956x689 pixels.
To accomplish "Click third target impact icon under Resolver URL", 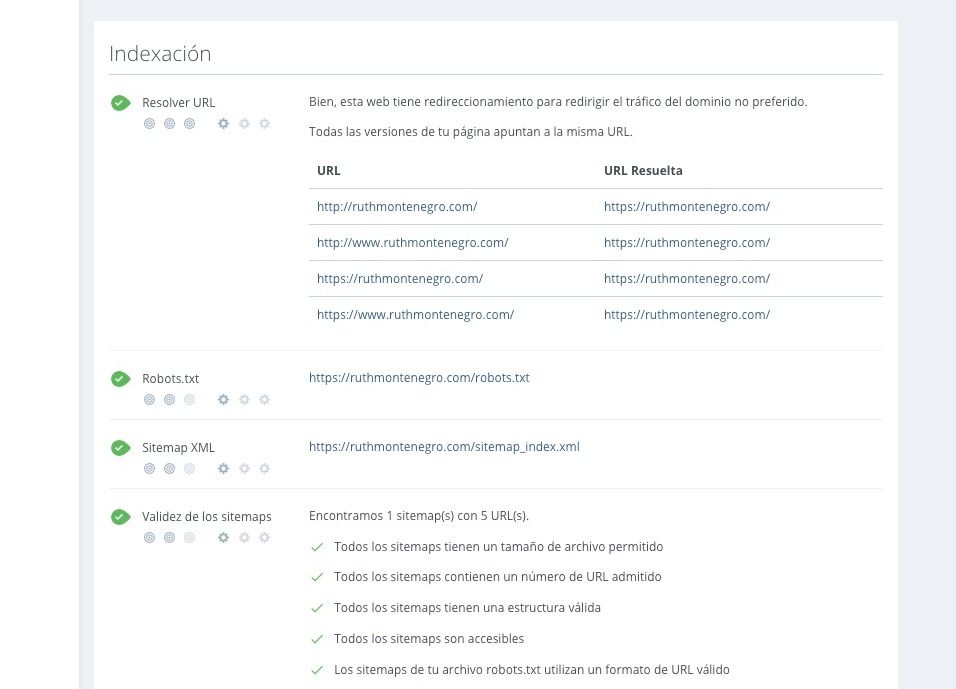I will click(190, 124).
